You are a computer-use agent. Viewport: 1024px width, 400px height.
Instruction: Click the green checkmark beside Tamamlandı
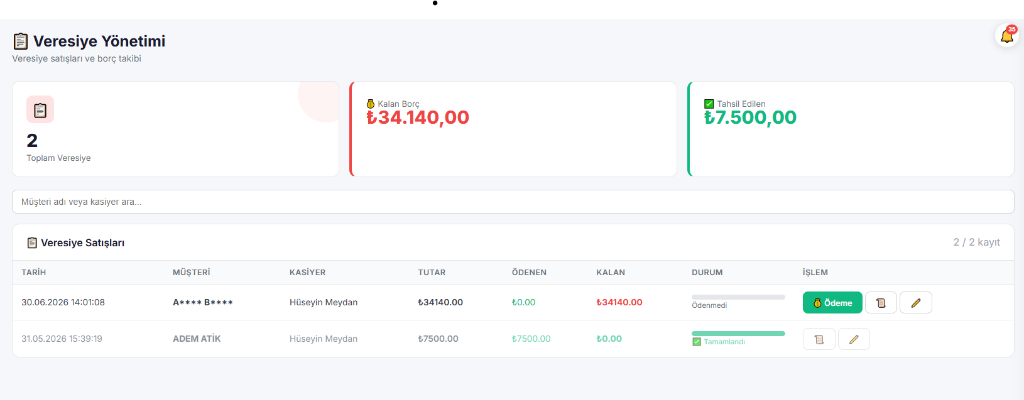click(696, 342)
